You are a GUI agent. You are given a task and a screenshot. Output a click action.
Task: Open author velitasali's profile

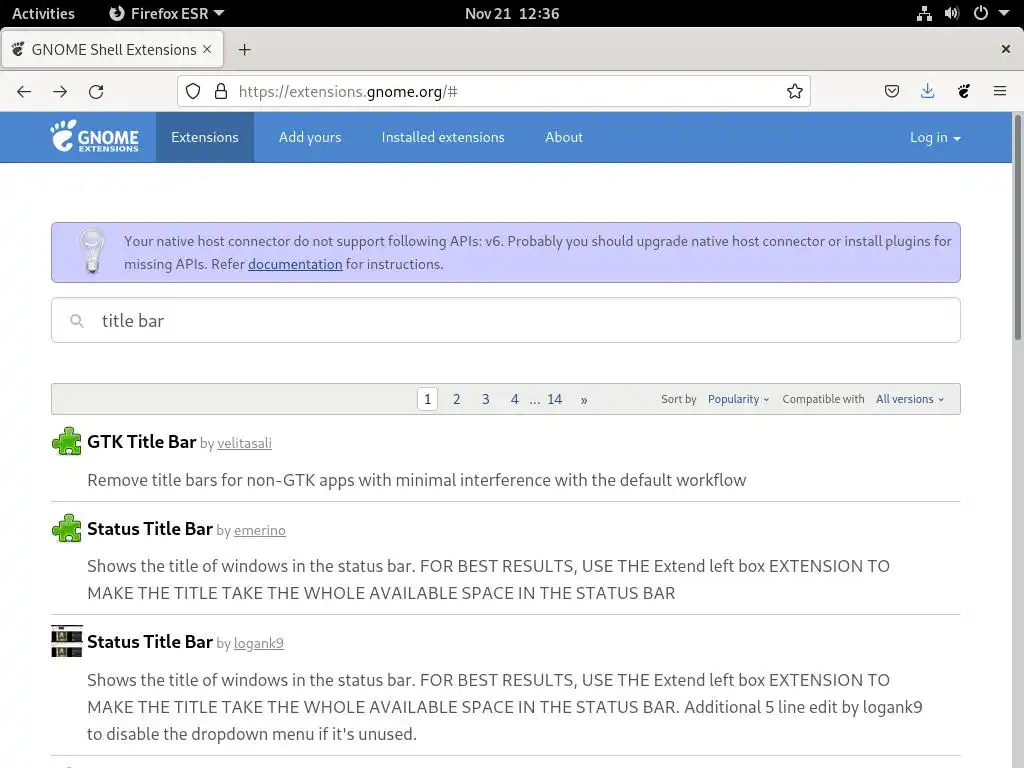click(244, 443)
